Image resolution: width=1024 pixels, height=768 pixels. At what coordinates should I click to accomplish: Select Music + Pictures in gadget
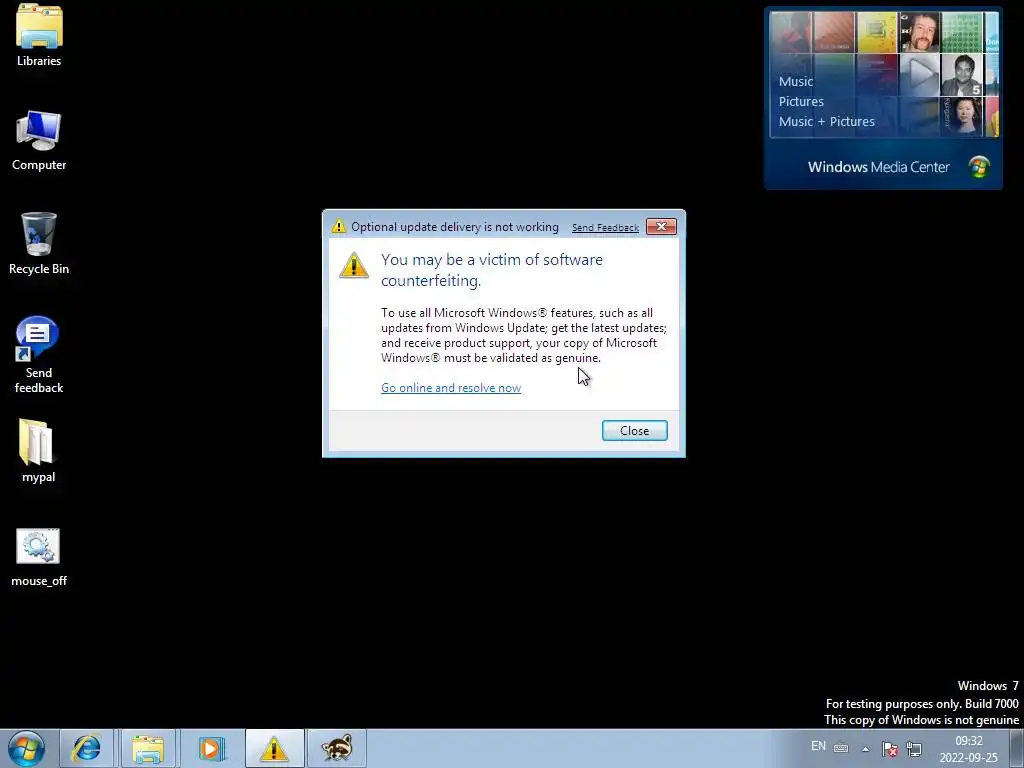coord(826,121)
